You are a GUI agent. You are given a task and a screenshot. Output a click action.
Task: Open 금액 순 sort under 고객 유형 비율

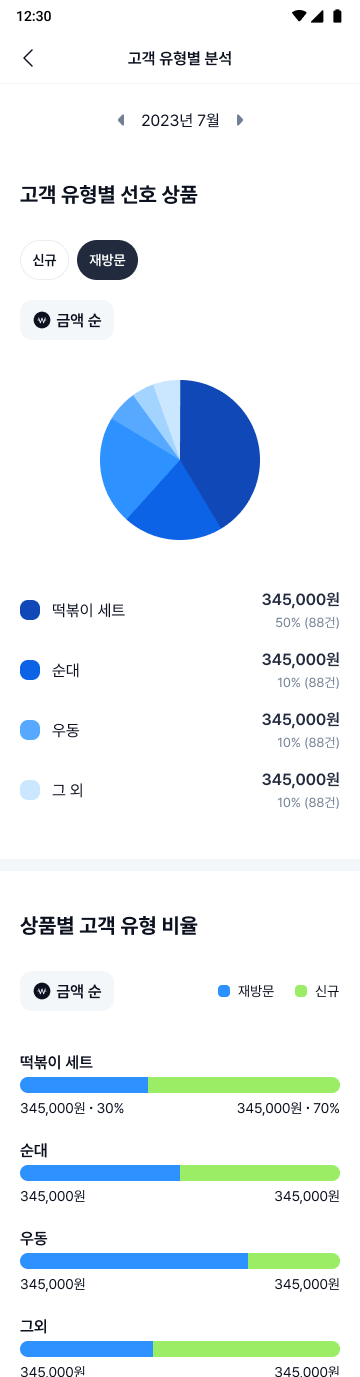tap(67, 991)
